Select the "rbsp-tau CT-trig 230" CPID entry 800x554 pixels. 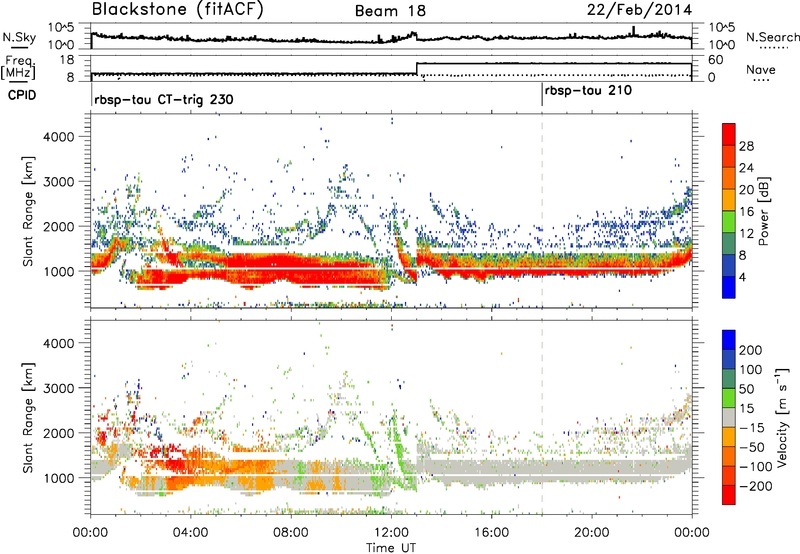tap(164, 99)
